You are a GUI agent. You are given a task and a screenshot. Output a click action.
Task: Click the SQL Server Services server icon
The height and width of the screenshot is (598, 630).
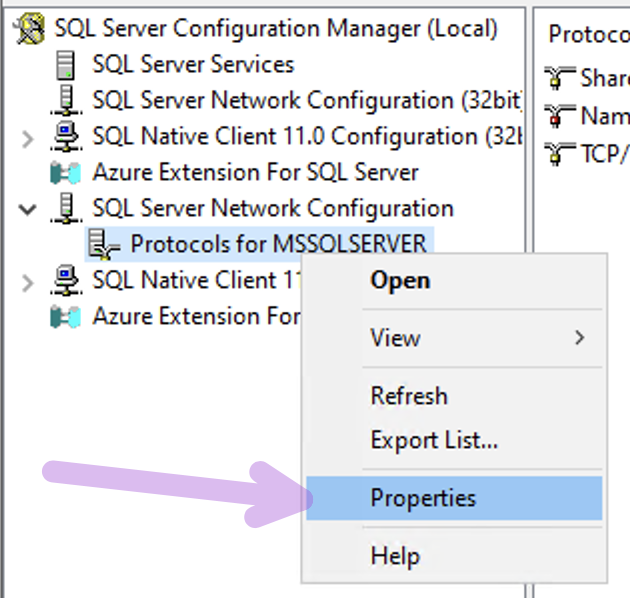pos(65,65)
